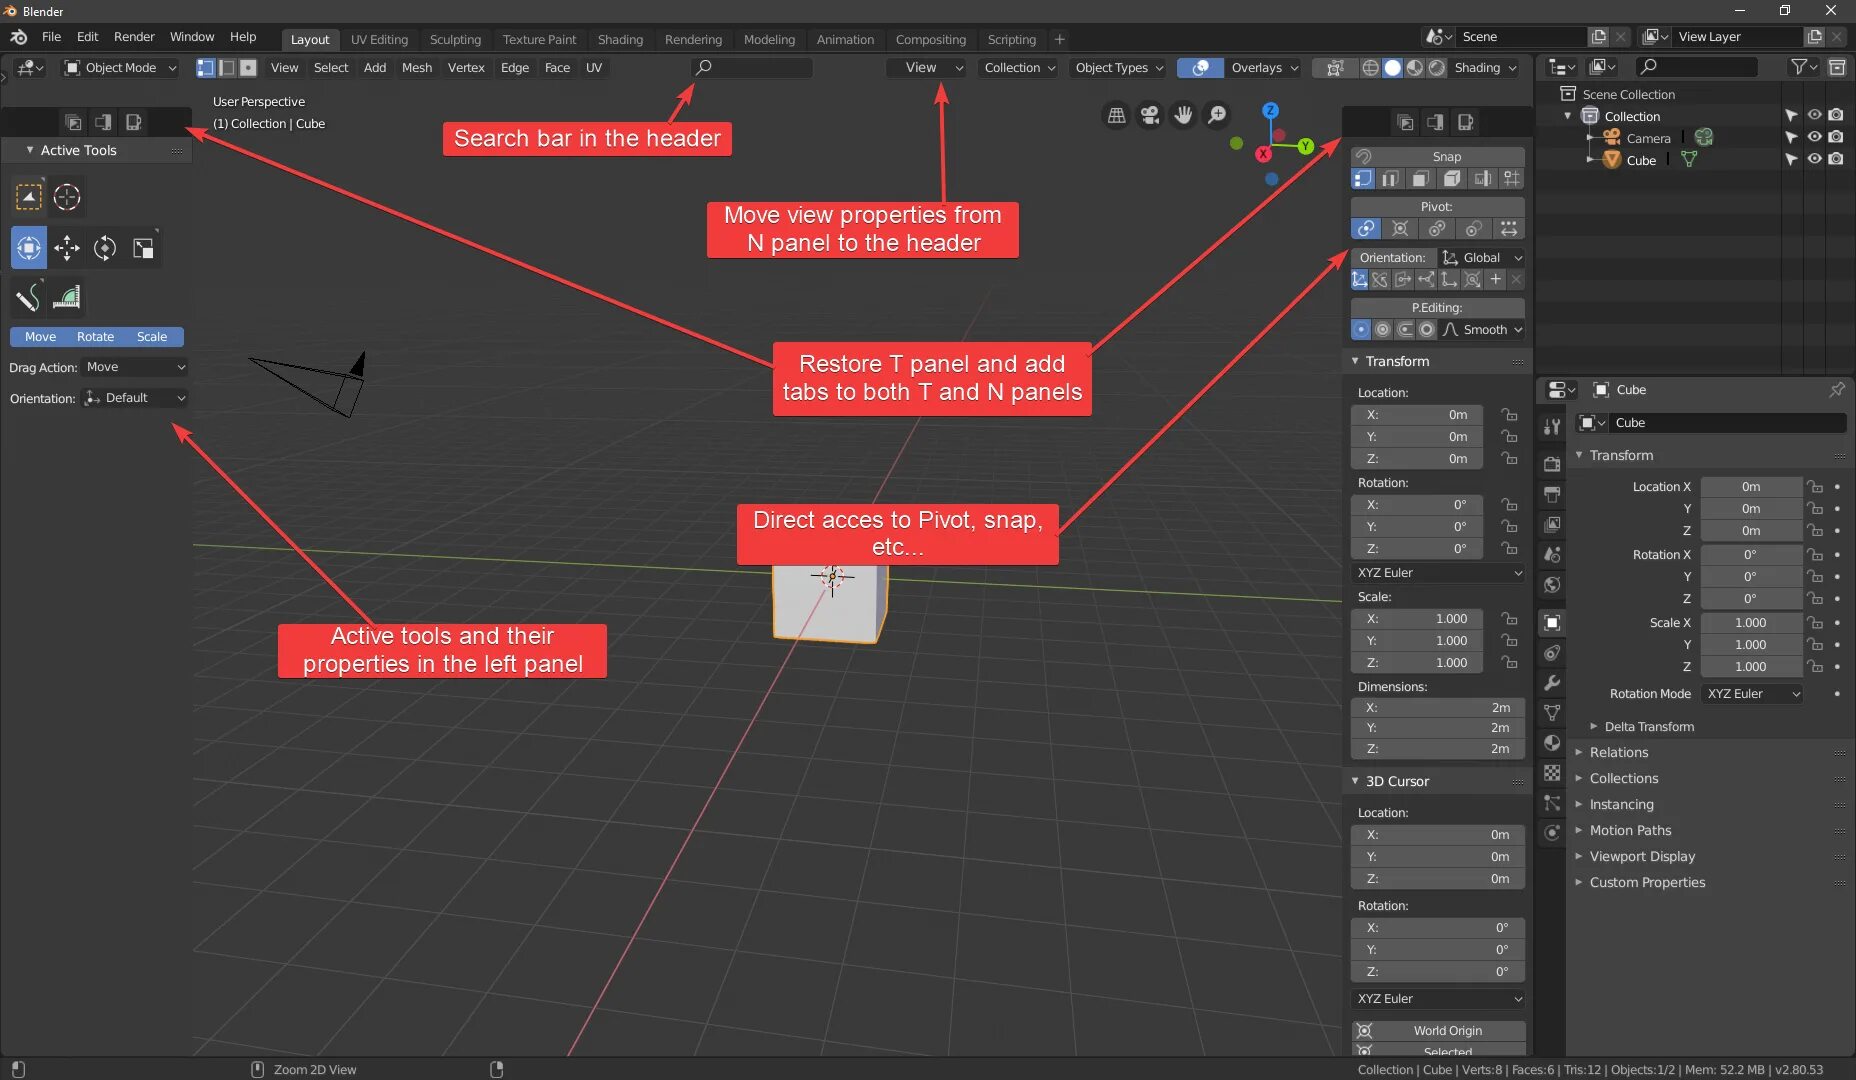The width and height of the screenshot is (1856, 1080).
Task: Open the Render menu
Action: (x=134, y=37)
